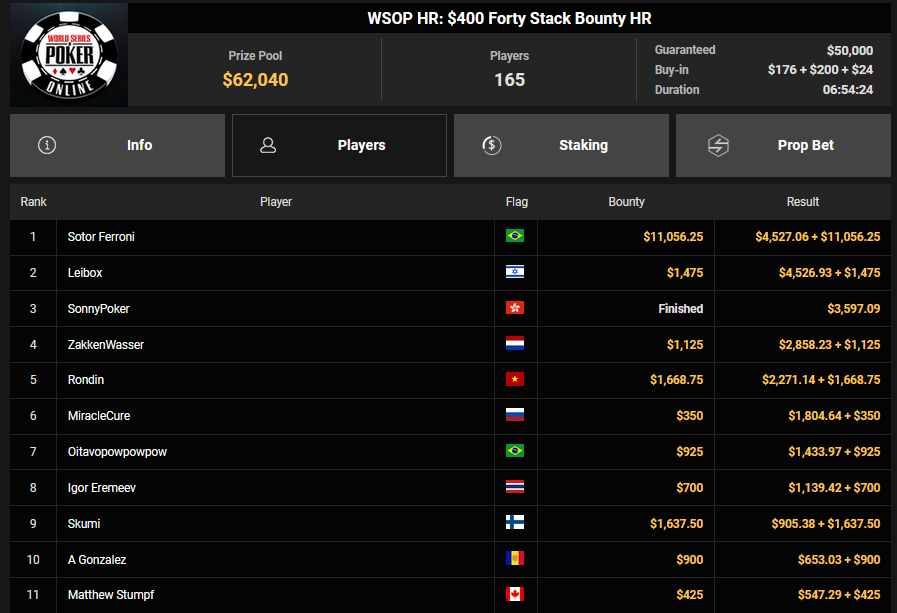The image size is (897, 613).
Task: Click the Prop Bet hexagon icon
Action: pos(718,145)
